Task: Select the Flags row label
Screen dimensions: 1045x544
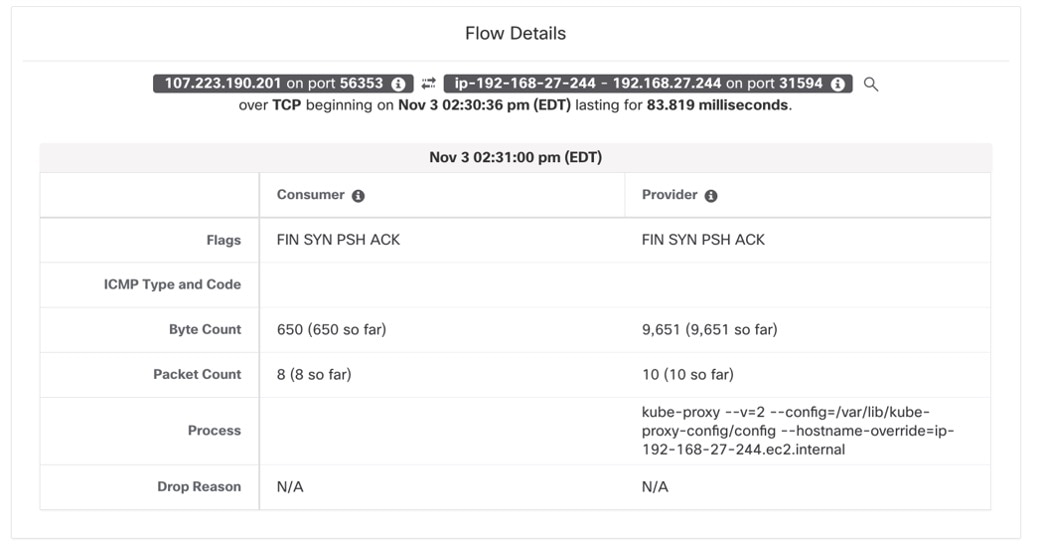Action: (x=224, y=240)
